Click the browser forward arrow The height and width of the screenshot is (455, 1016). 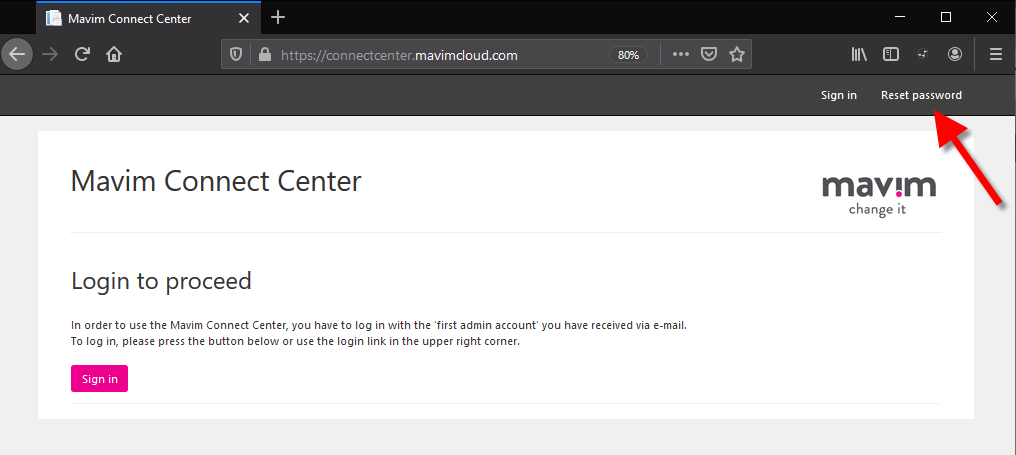(50, 54)
